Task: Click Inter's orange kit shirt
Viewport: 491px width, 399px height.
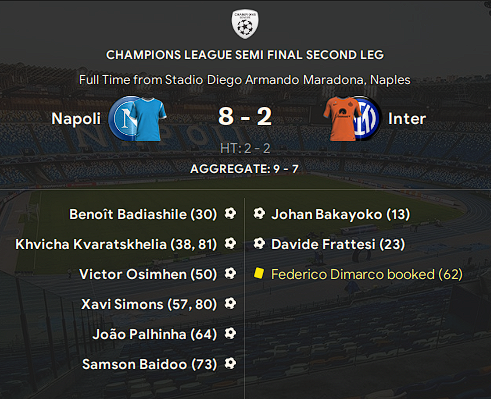Action: click(x=342, y=119)
